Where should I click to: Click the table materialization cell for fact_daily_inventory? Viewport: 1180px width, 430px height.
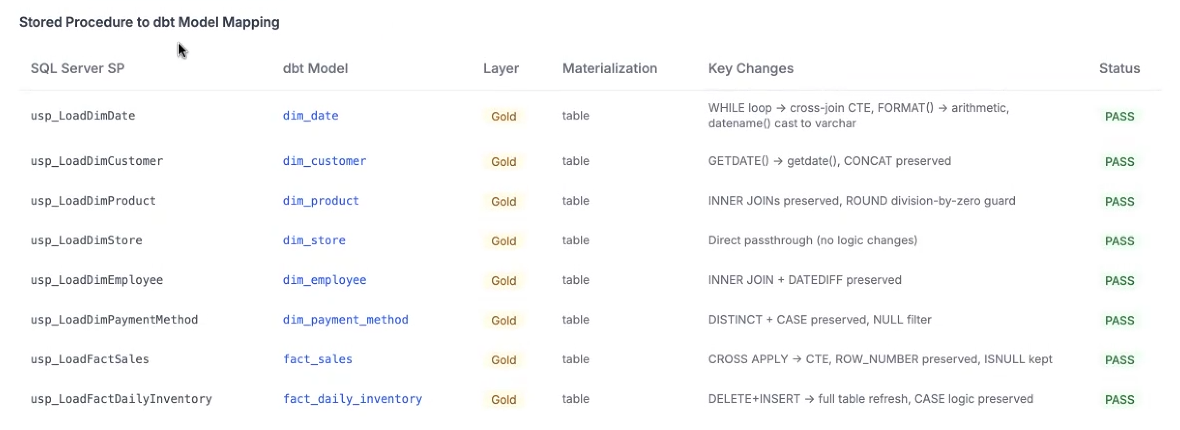[576, 399]
